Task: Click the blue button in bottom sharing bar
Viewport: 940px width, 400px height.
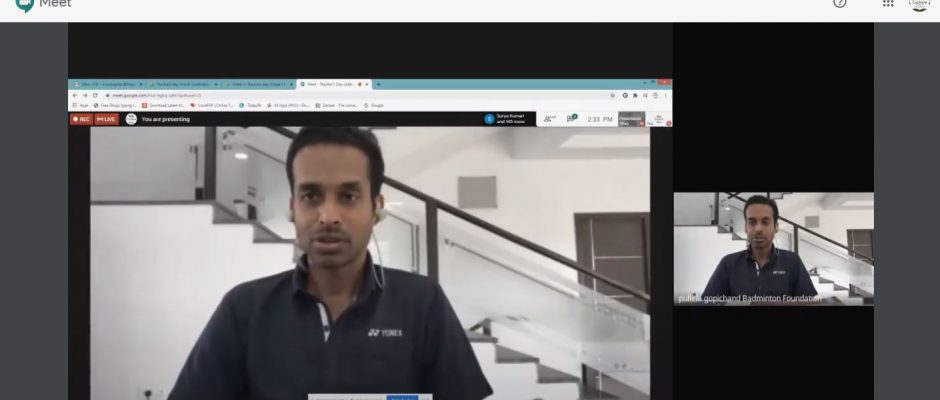Action: [x=402, y=398]
